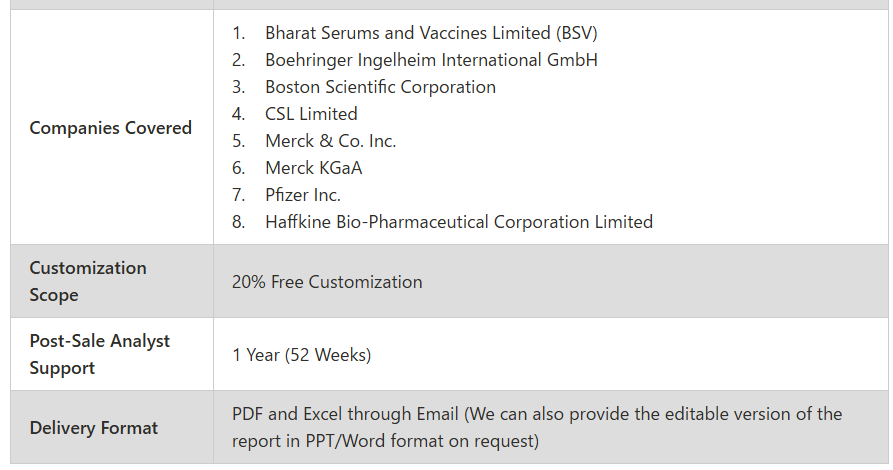
Task: Select CSL Limited in companies list
Action: click(x=311, y=114)
